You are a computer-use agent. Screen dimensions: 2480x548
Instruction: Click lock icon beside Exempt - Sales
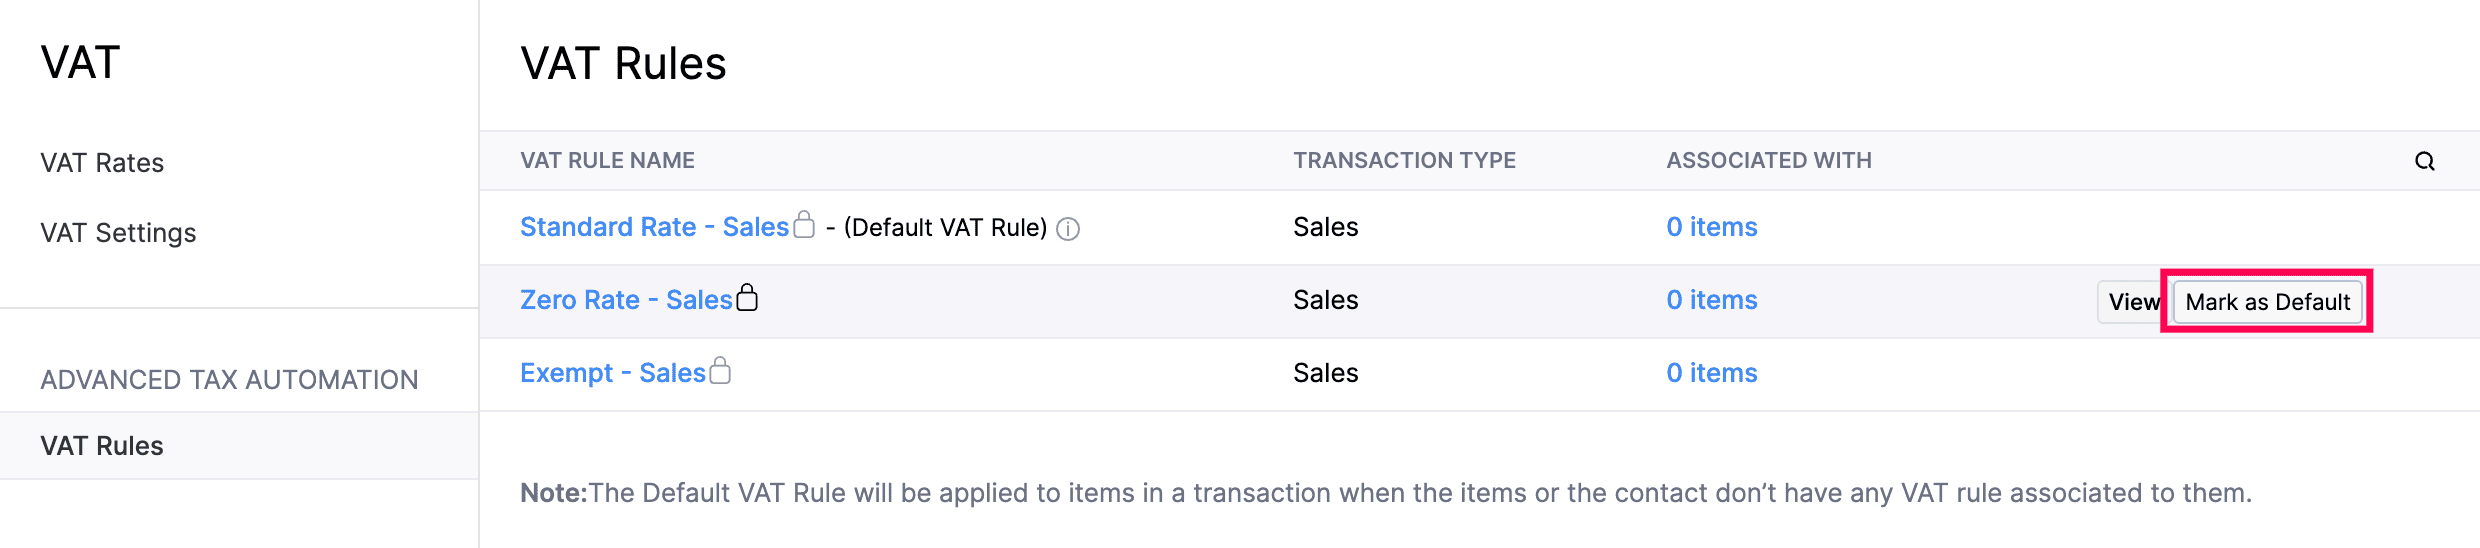(x=720, y=371)
